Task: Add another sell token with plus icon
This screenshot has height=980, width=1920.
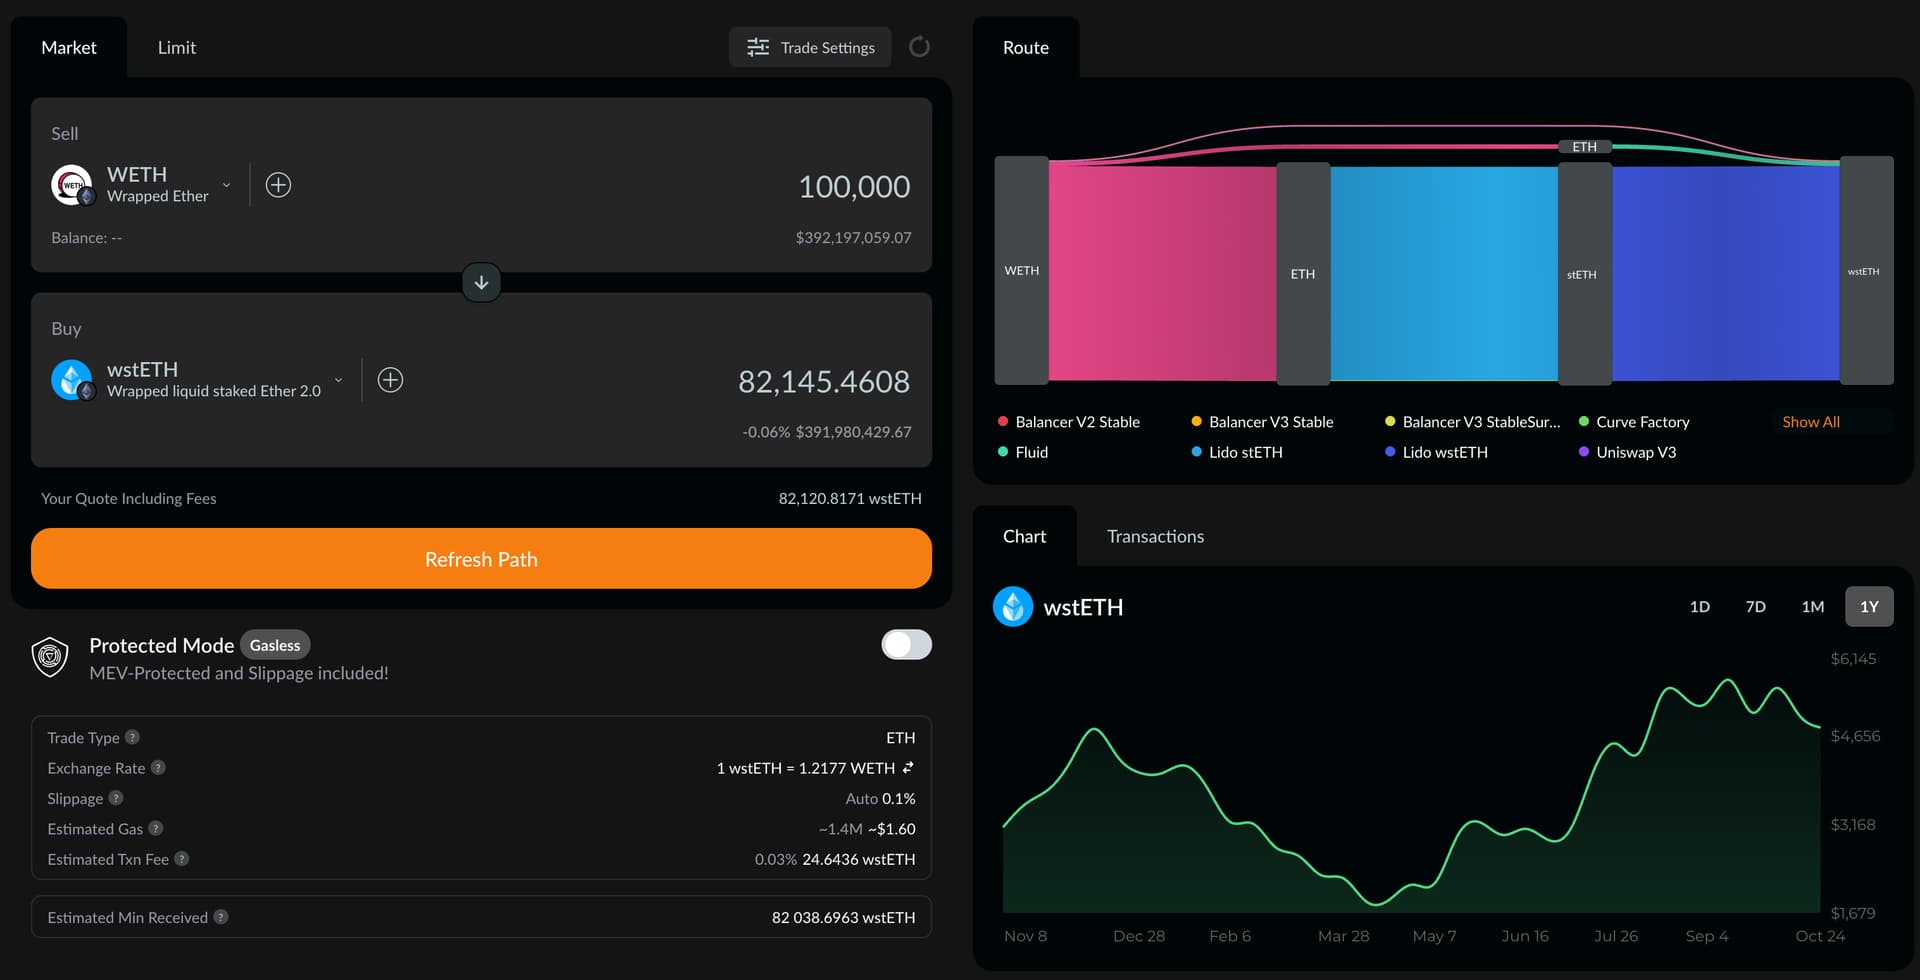Action: (278, 185)
